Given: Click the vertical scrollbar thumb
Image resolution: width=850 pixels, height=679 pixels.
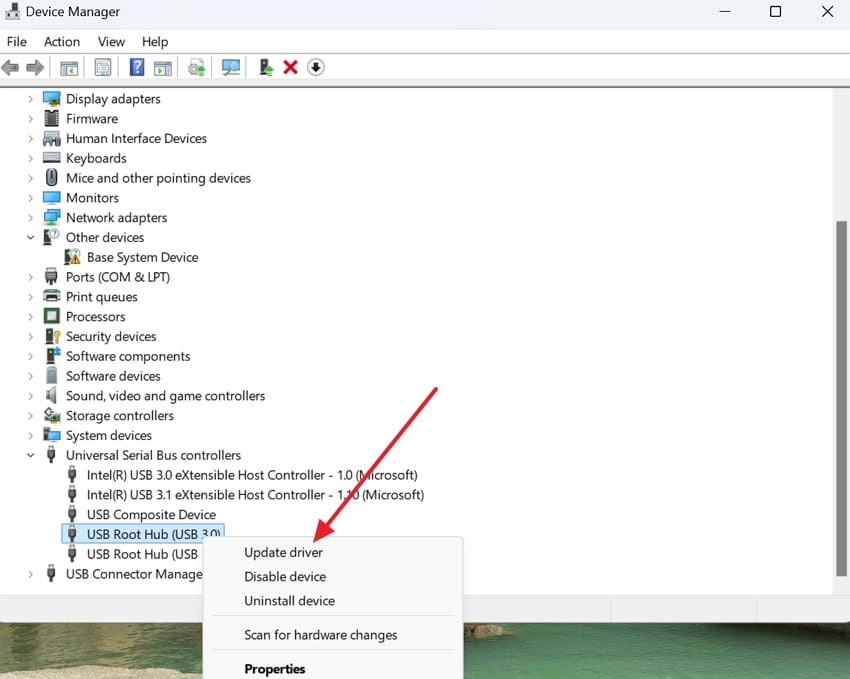Looking at the screenshot, I should coord(841,398).
